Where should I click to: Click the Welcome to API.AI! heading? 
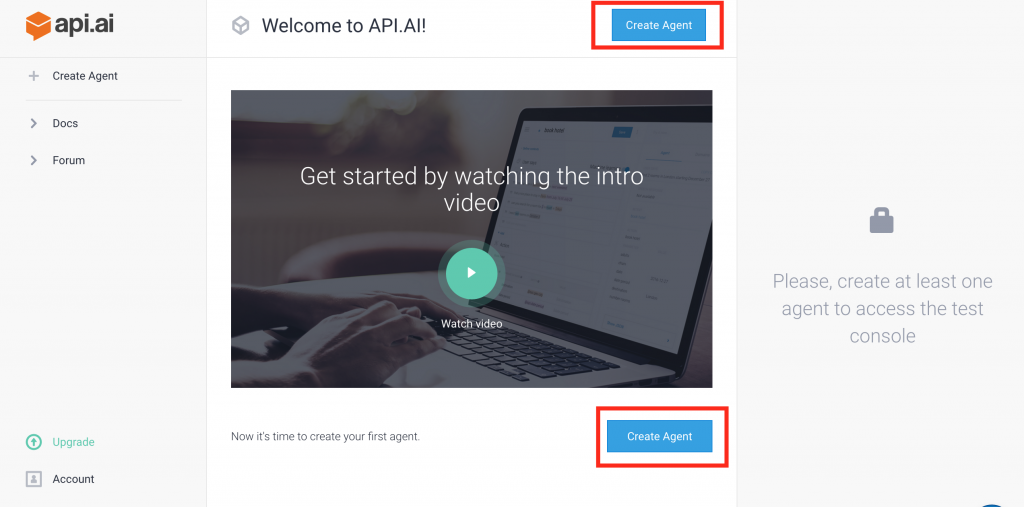coord(344,25)
